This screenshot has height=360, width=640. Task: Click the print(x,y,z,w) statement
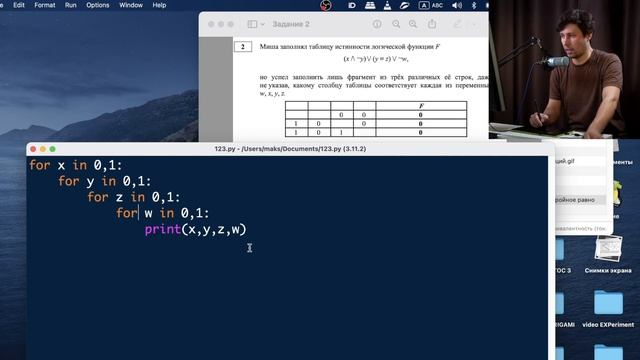196,229
